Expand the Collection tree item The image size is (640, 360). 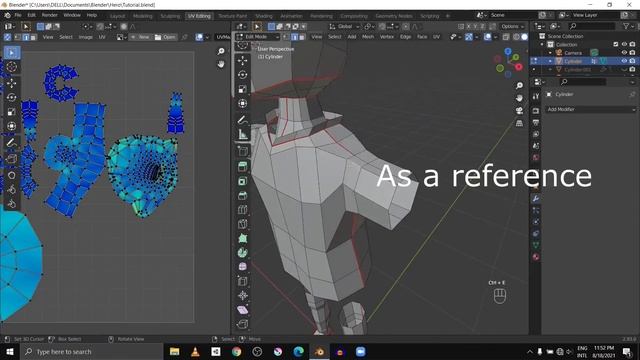coord(542,44)
